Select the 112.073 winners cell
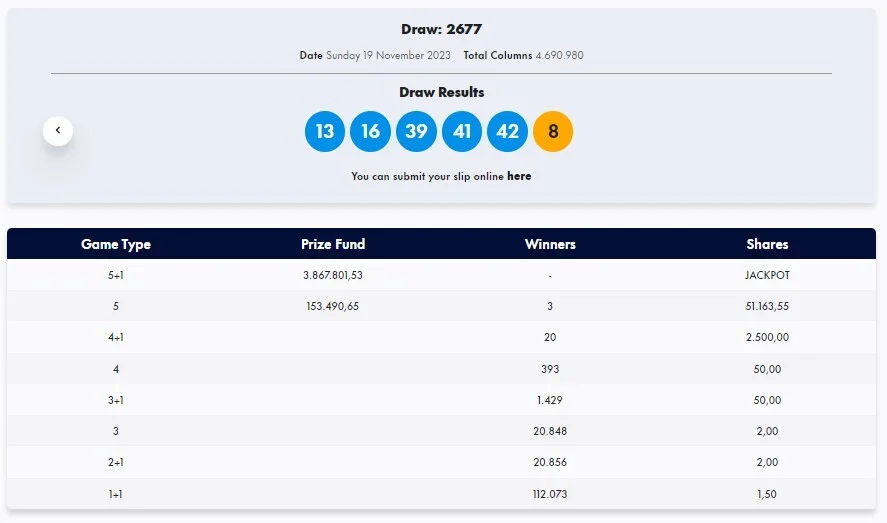887x523 pixels. [550, 493]
